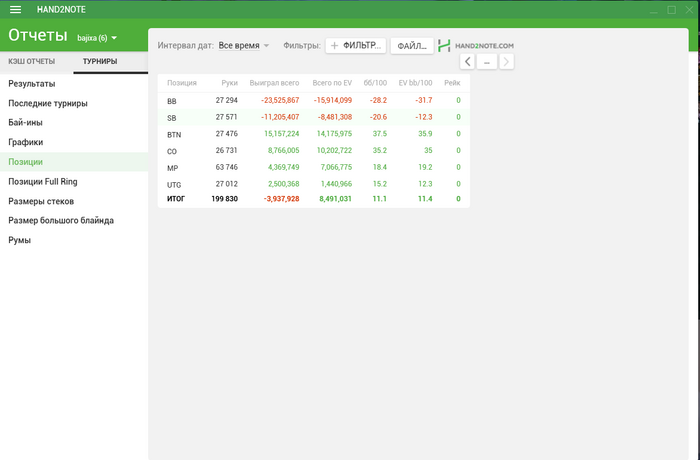Click the Отчеты page title
700x460 pixels.
(38, 35)
